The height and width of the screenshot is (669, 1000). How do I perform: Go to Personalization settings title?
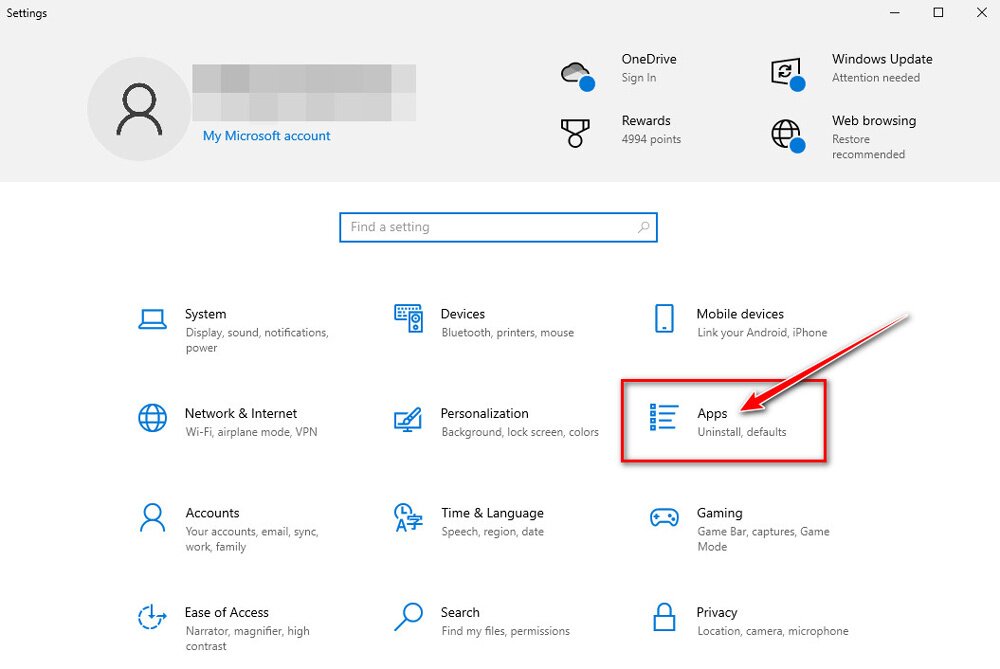click(485, 413)
